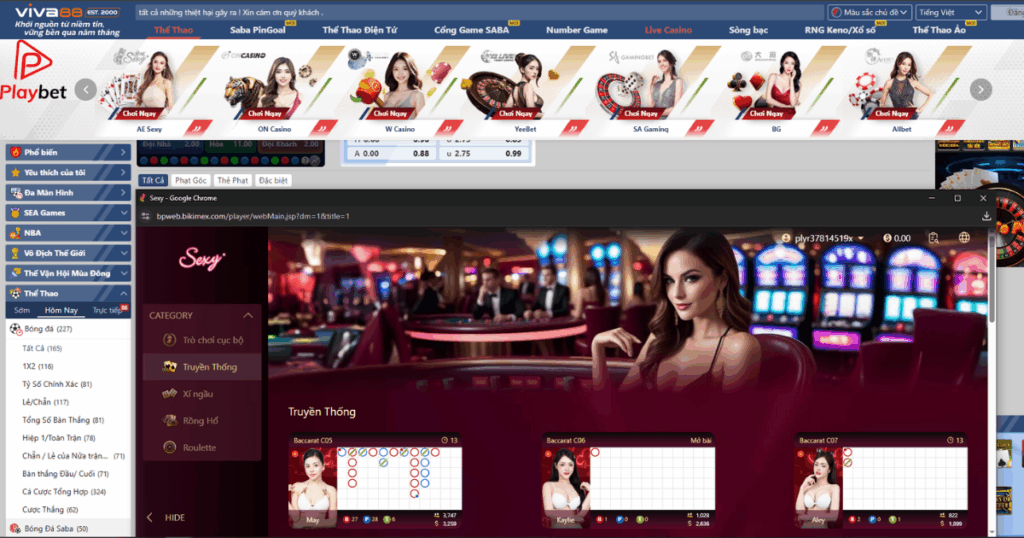Click the globe language icon in Sexy window
Viewport: 1024px width, 538px height.
[x=964, y=238]
